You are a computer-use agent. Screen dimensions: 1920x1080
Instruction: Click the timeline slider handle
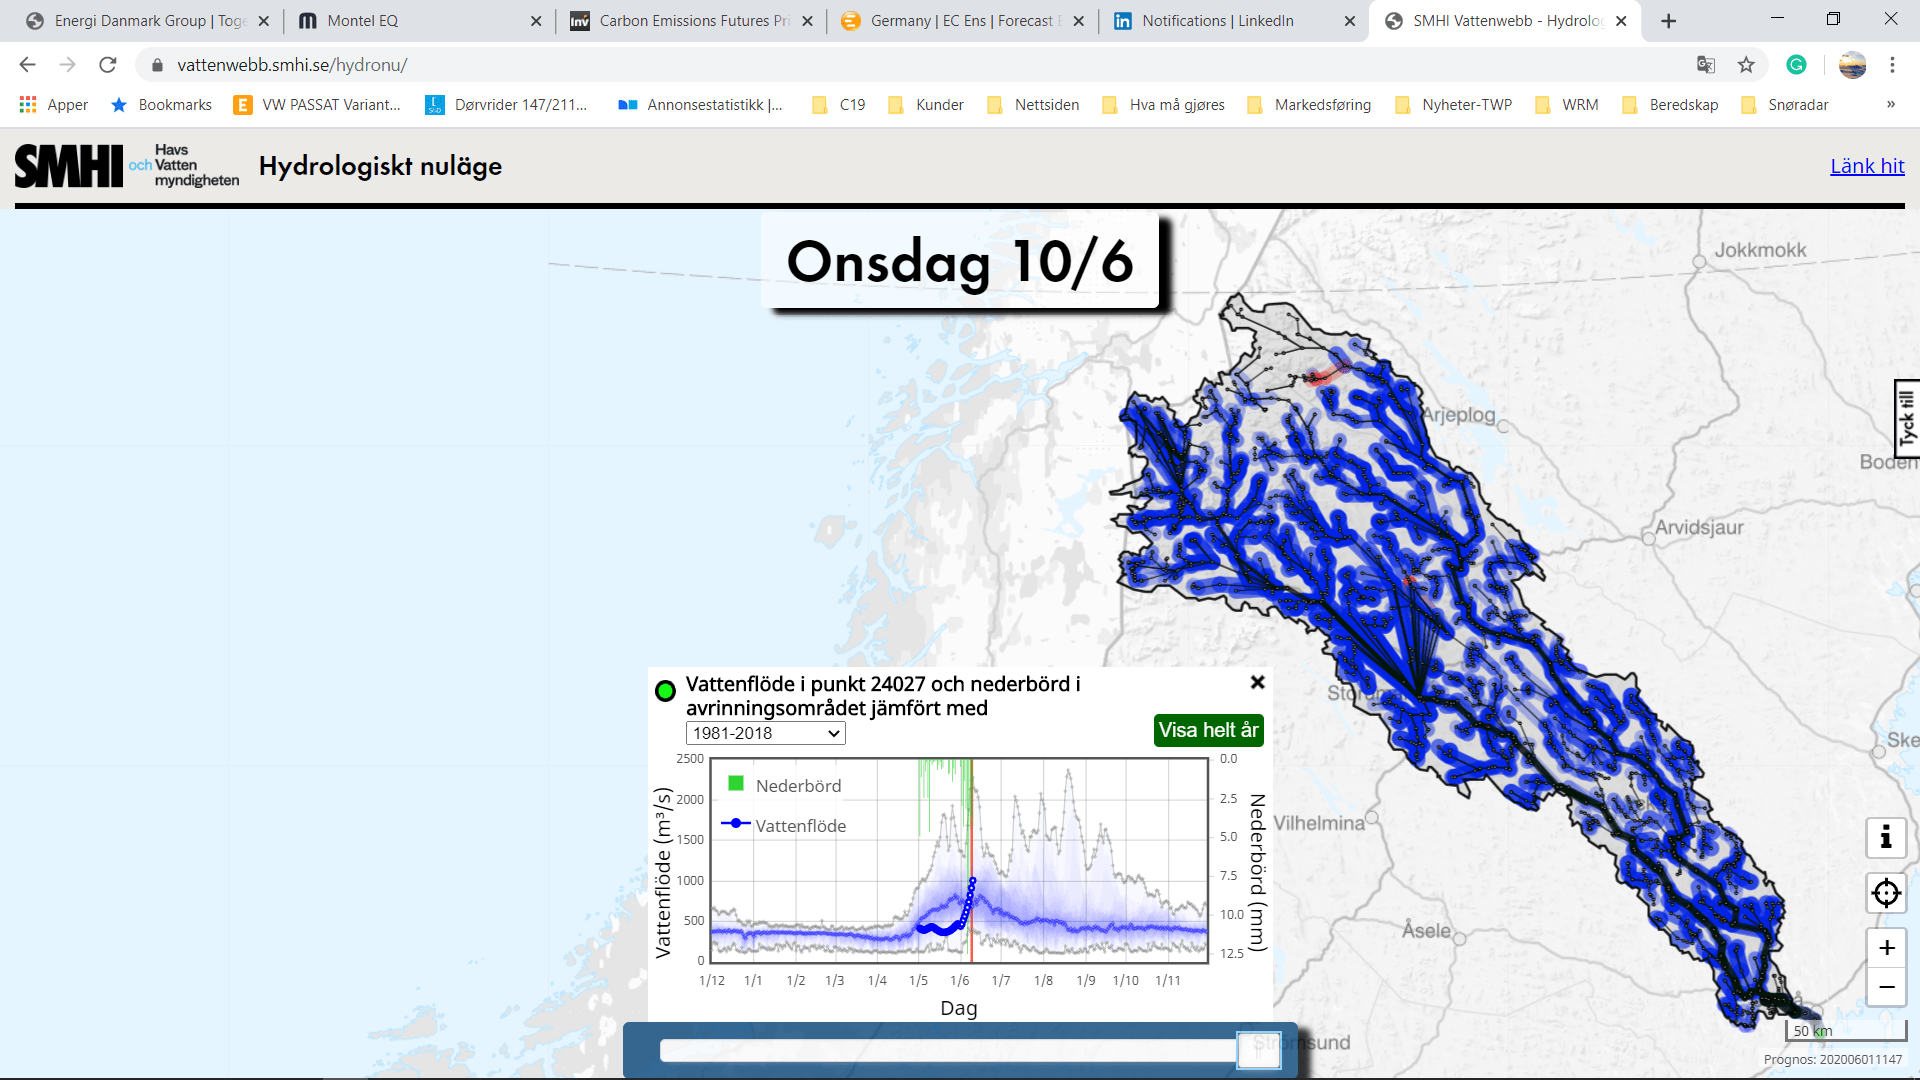pyautogui.click(x=1258, y=1050)
